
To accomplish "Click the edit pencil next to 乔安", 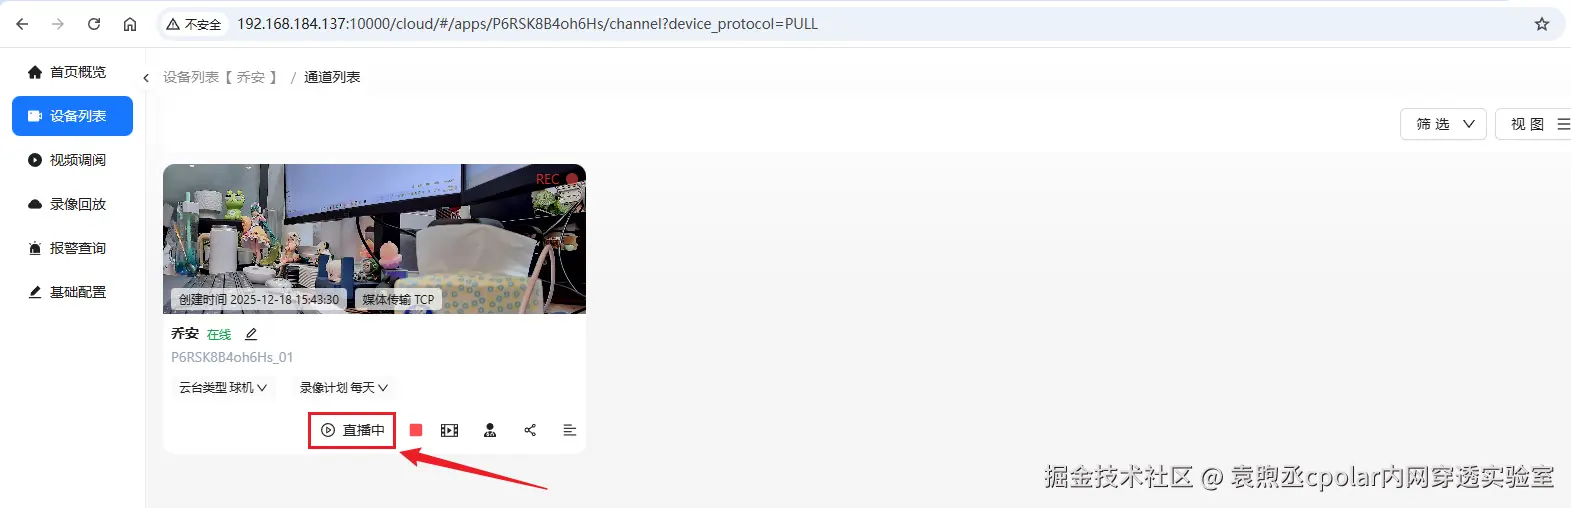I will (x=251, y=334).
